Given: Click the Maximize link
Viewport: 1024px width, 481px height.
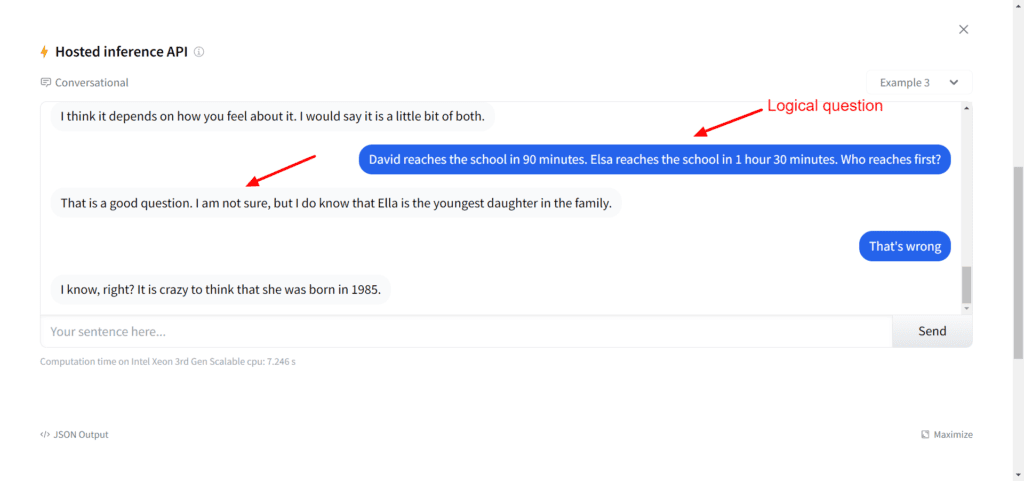Looking at the screenshot, I should (953, 435).
